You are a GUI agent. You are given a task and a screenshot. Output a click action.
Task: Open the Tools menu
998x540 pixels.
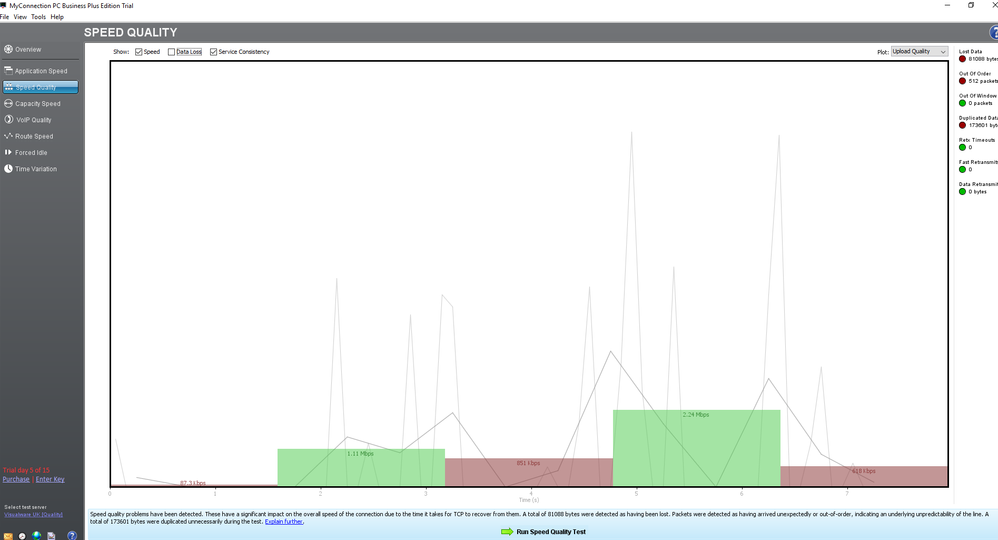(x=39, y=17)
